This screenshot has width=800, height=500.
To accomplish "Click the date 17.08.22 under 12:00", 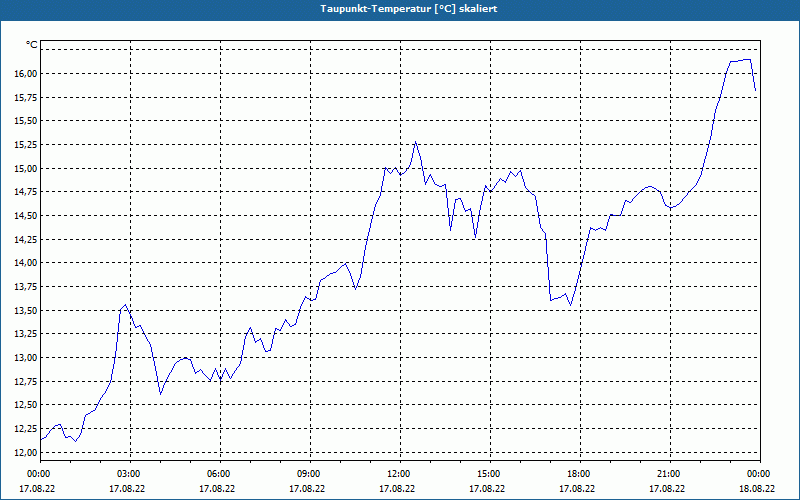I will point(397,489).
